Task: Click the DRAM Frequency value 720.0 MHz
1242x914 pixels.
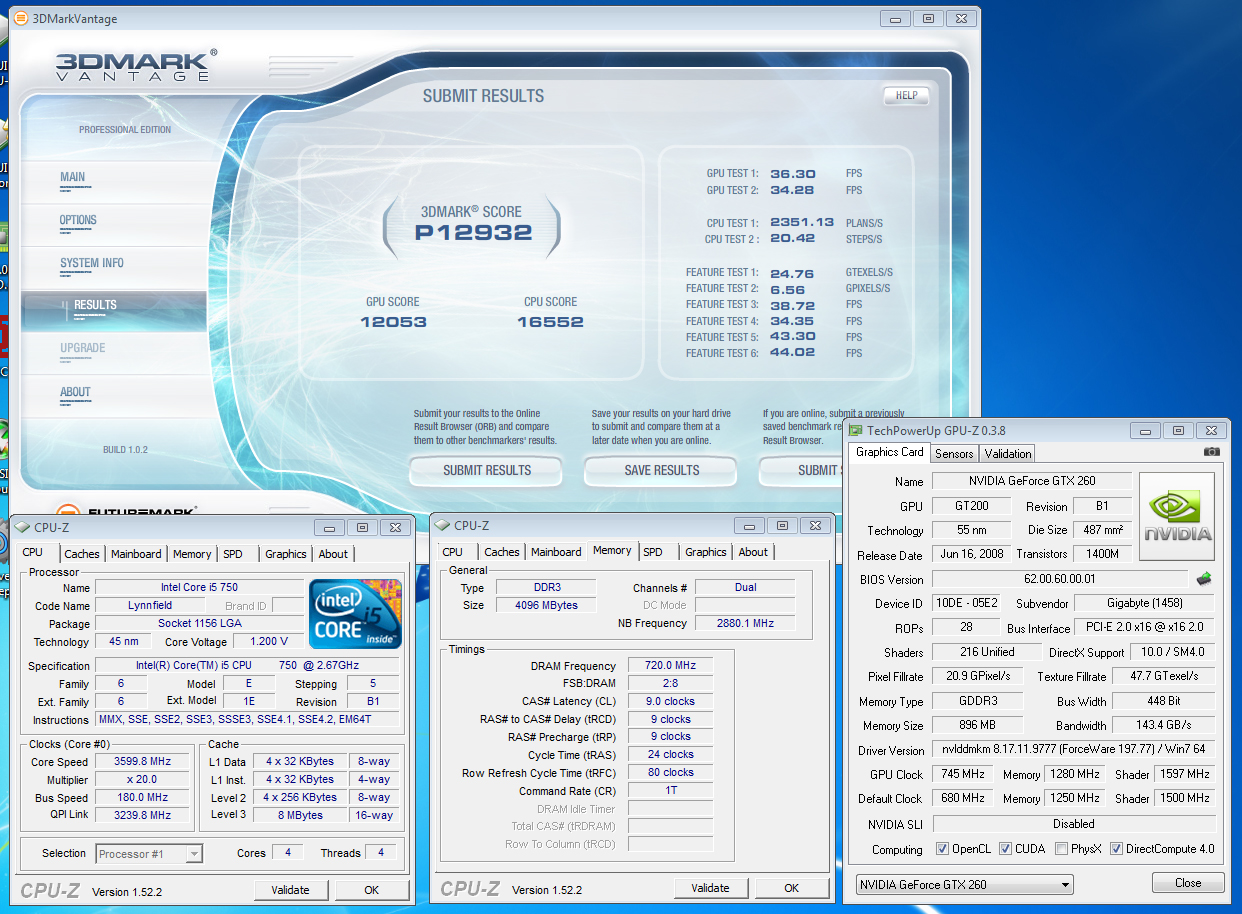Action: point(670,666)
